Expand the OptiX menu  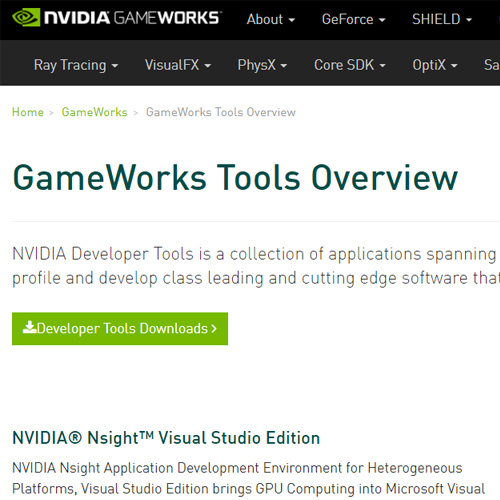(435, 65)
